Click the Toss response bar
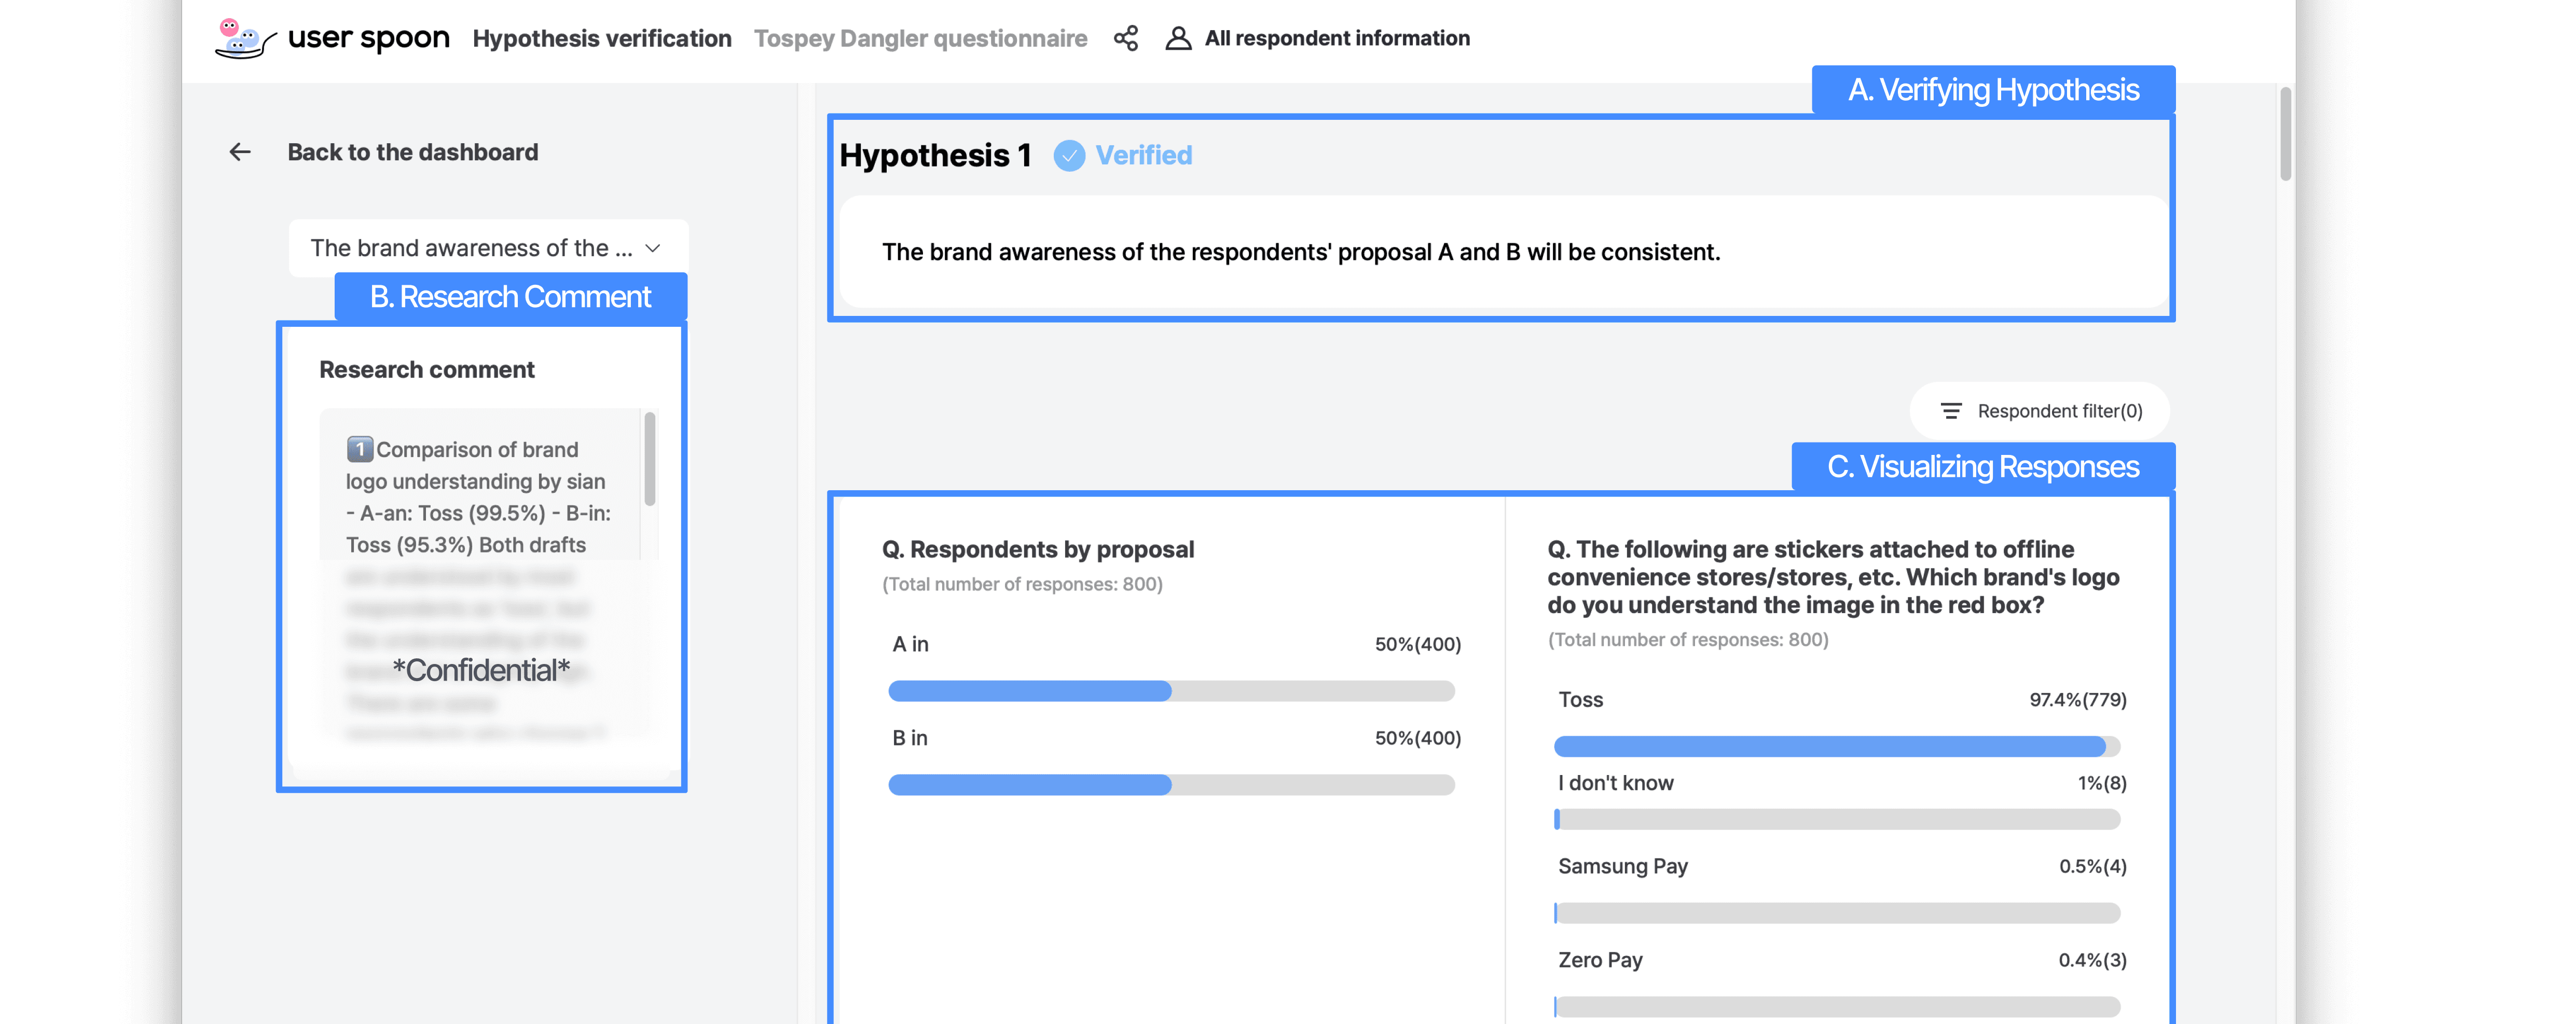Viewport: 2576px width, 1024px height. (1837, 746)
